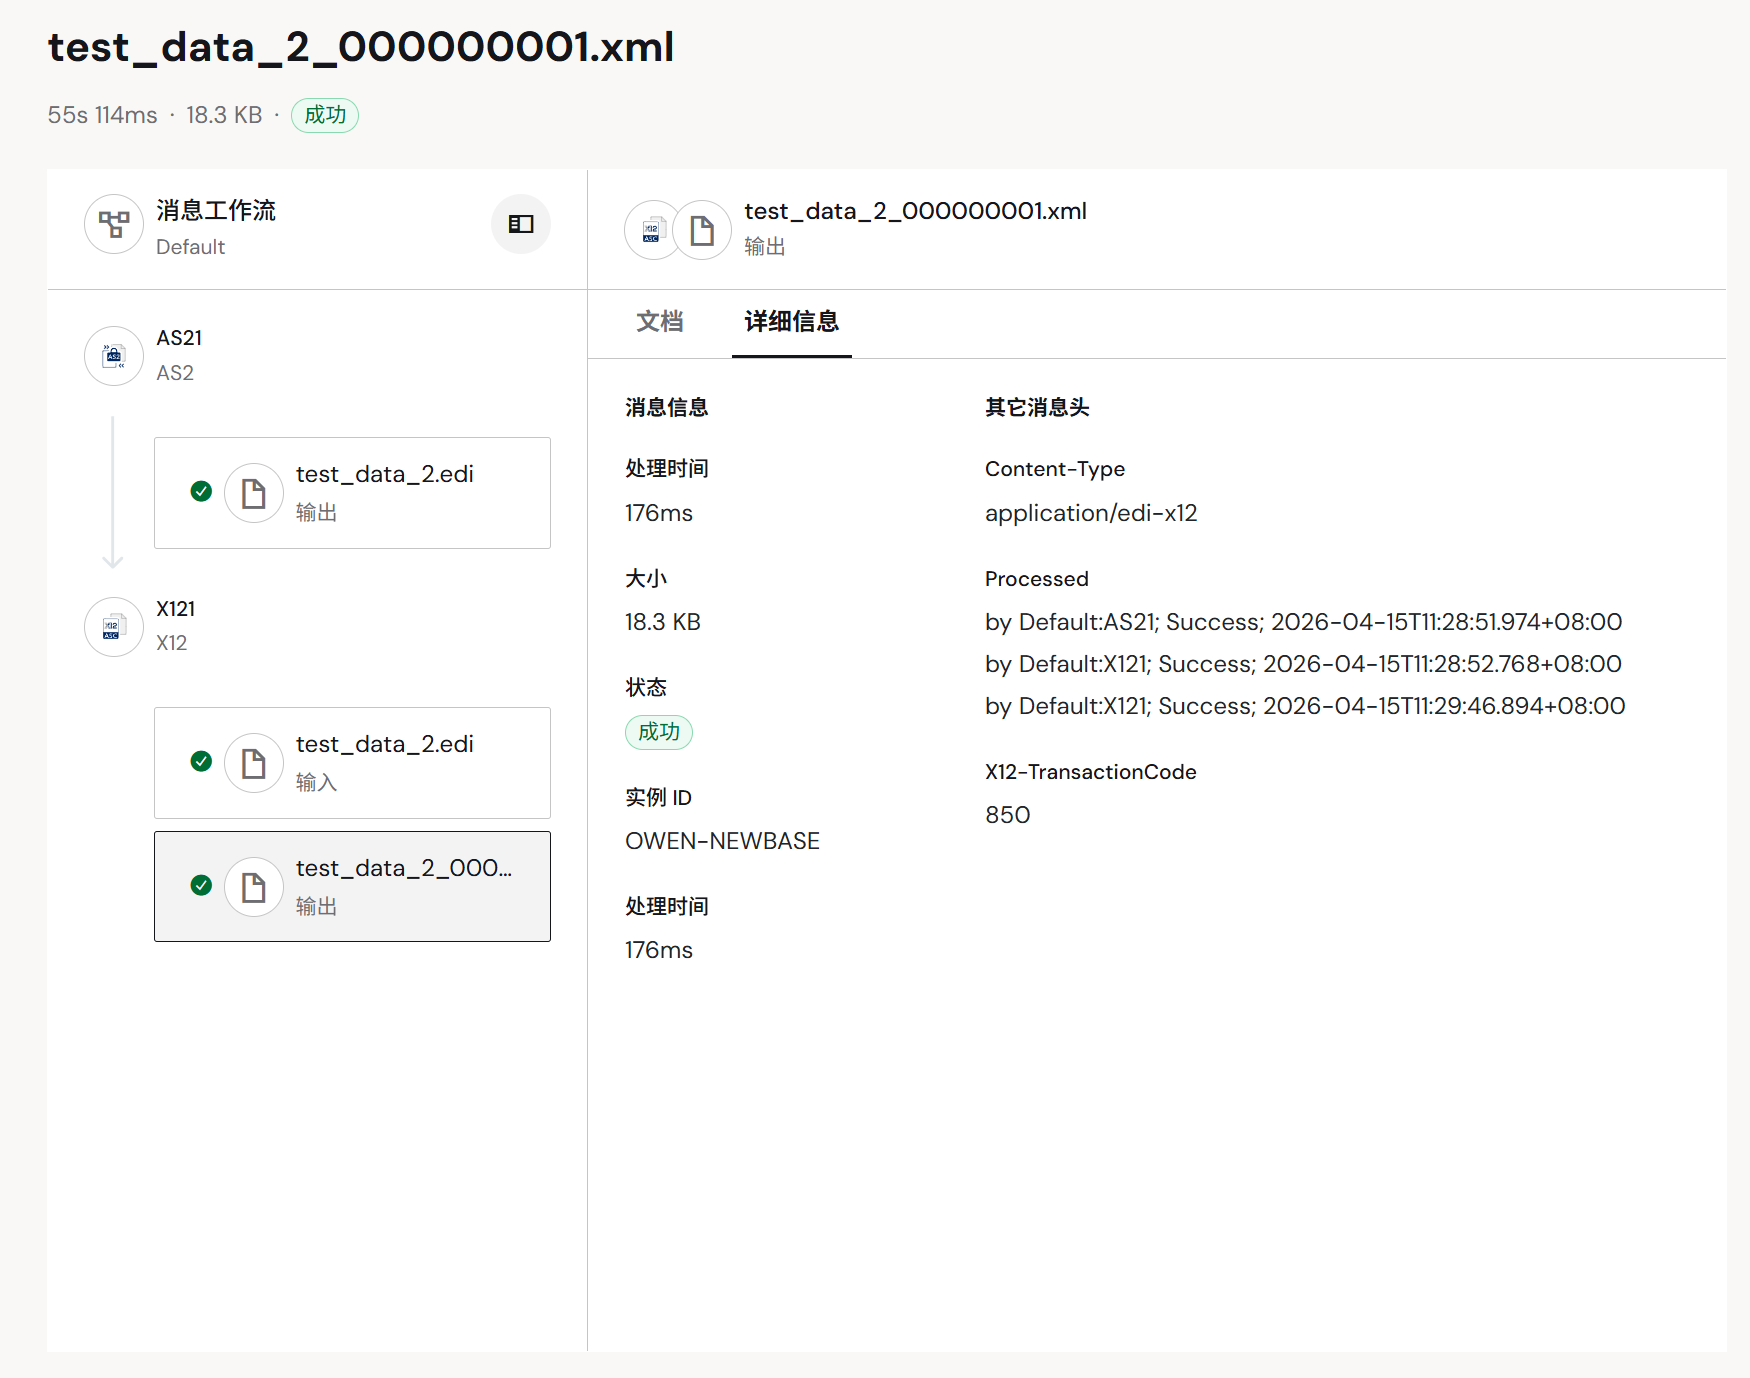Click the document icon in the right header

tap(702, 230)
